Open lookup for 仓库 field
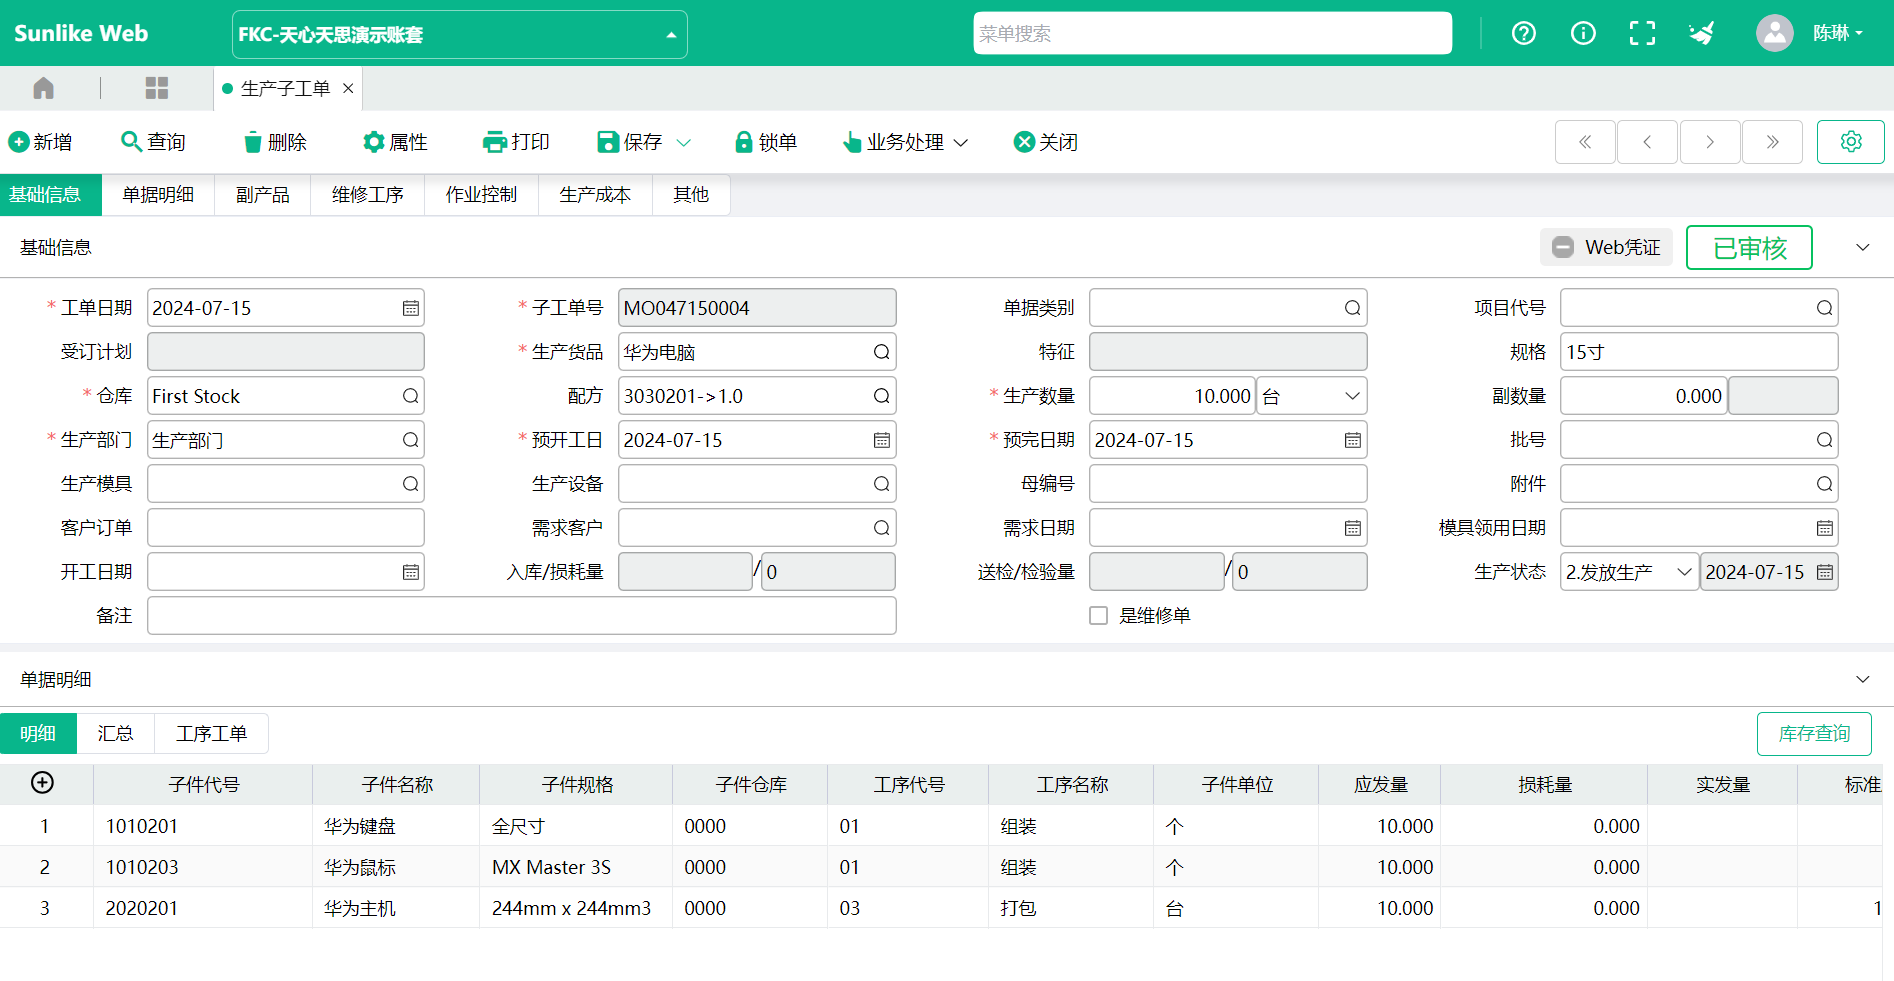This screenshot has height=981, width=1894. pyautogui.click(x=410, y=396)
